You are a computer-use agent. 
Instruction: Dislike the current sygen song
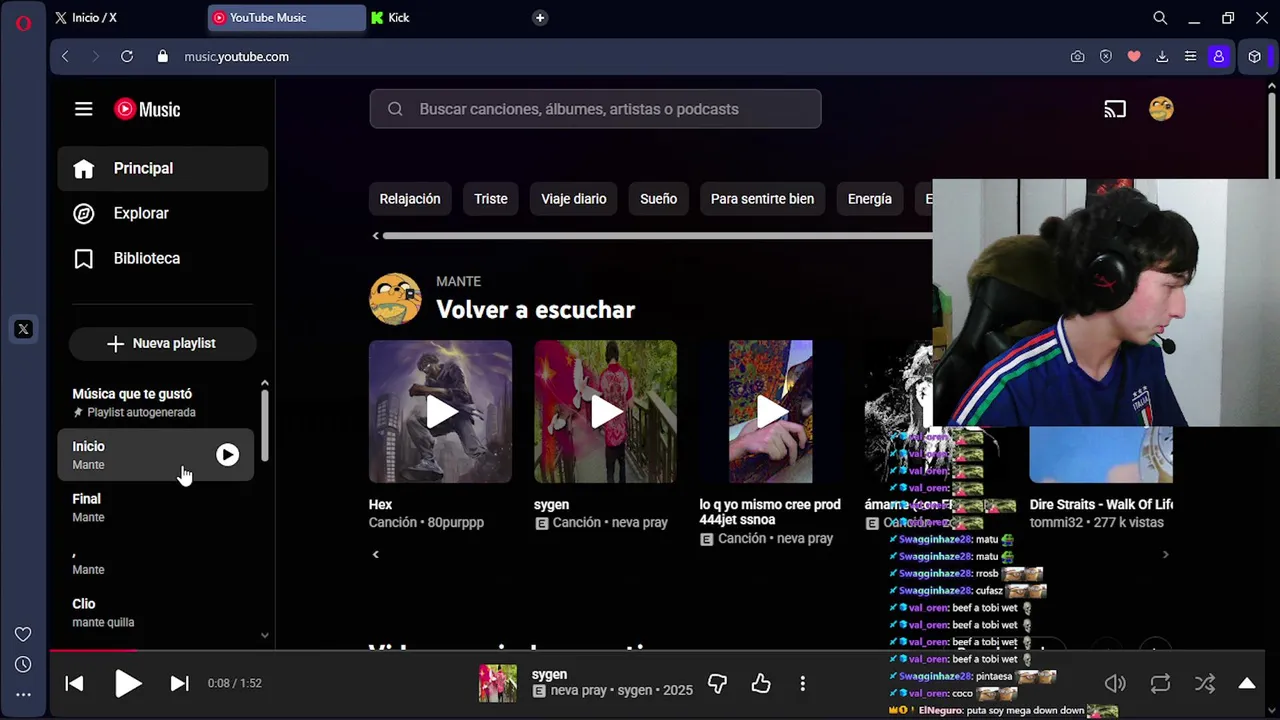click(x=717, y=684)
